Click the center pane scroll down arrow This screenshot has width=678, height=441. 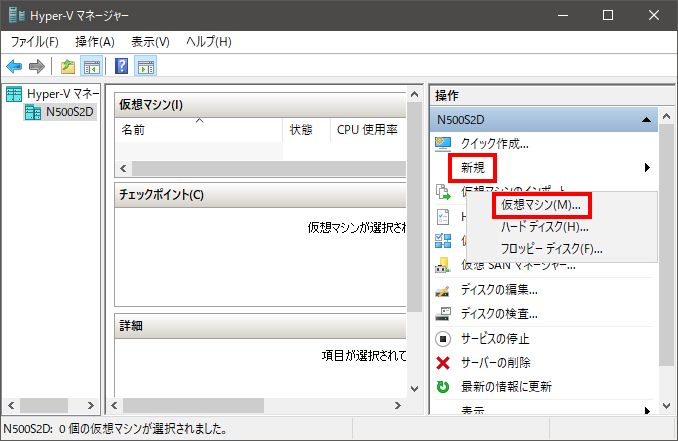click(x=414, y=389)
